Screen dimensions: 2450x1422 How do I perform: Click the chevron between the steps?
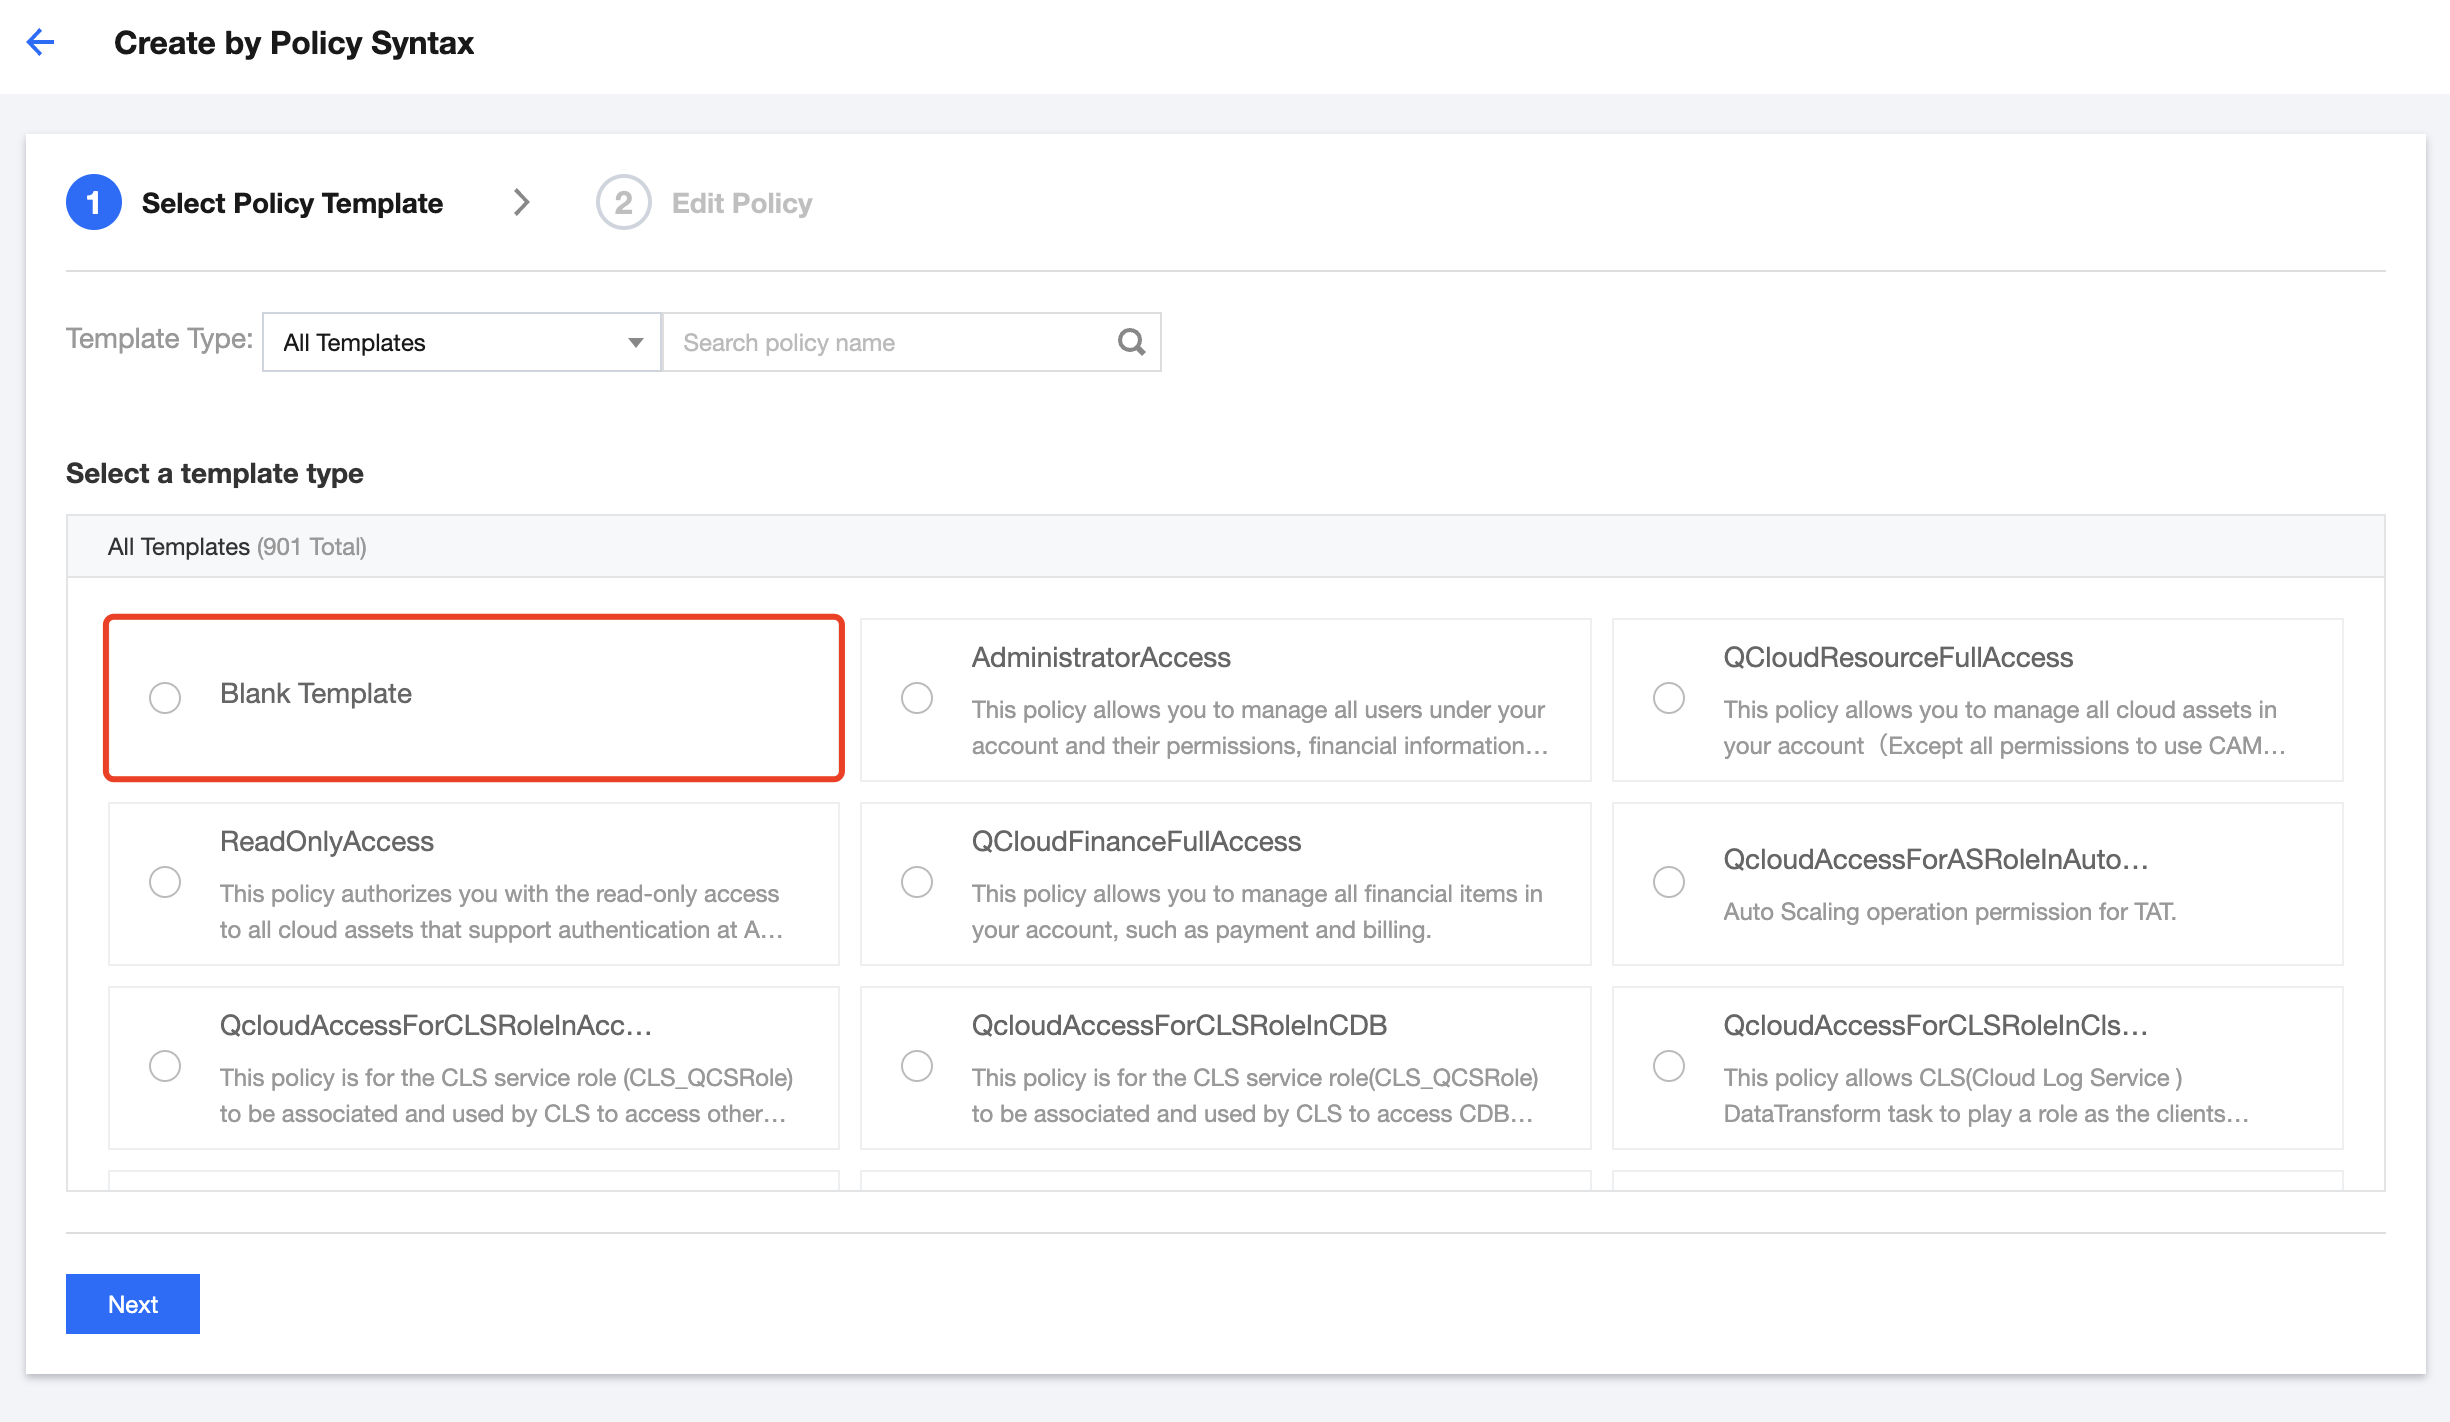coord(521,203)
